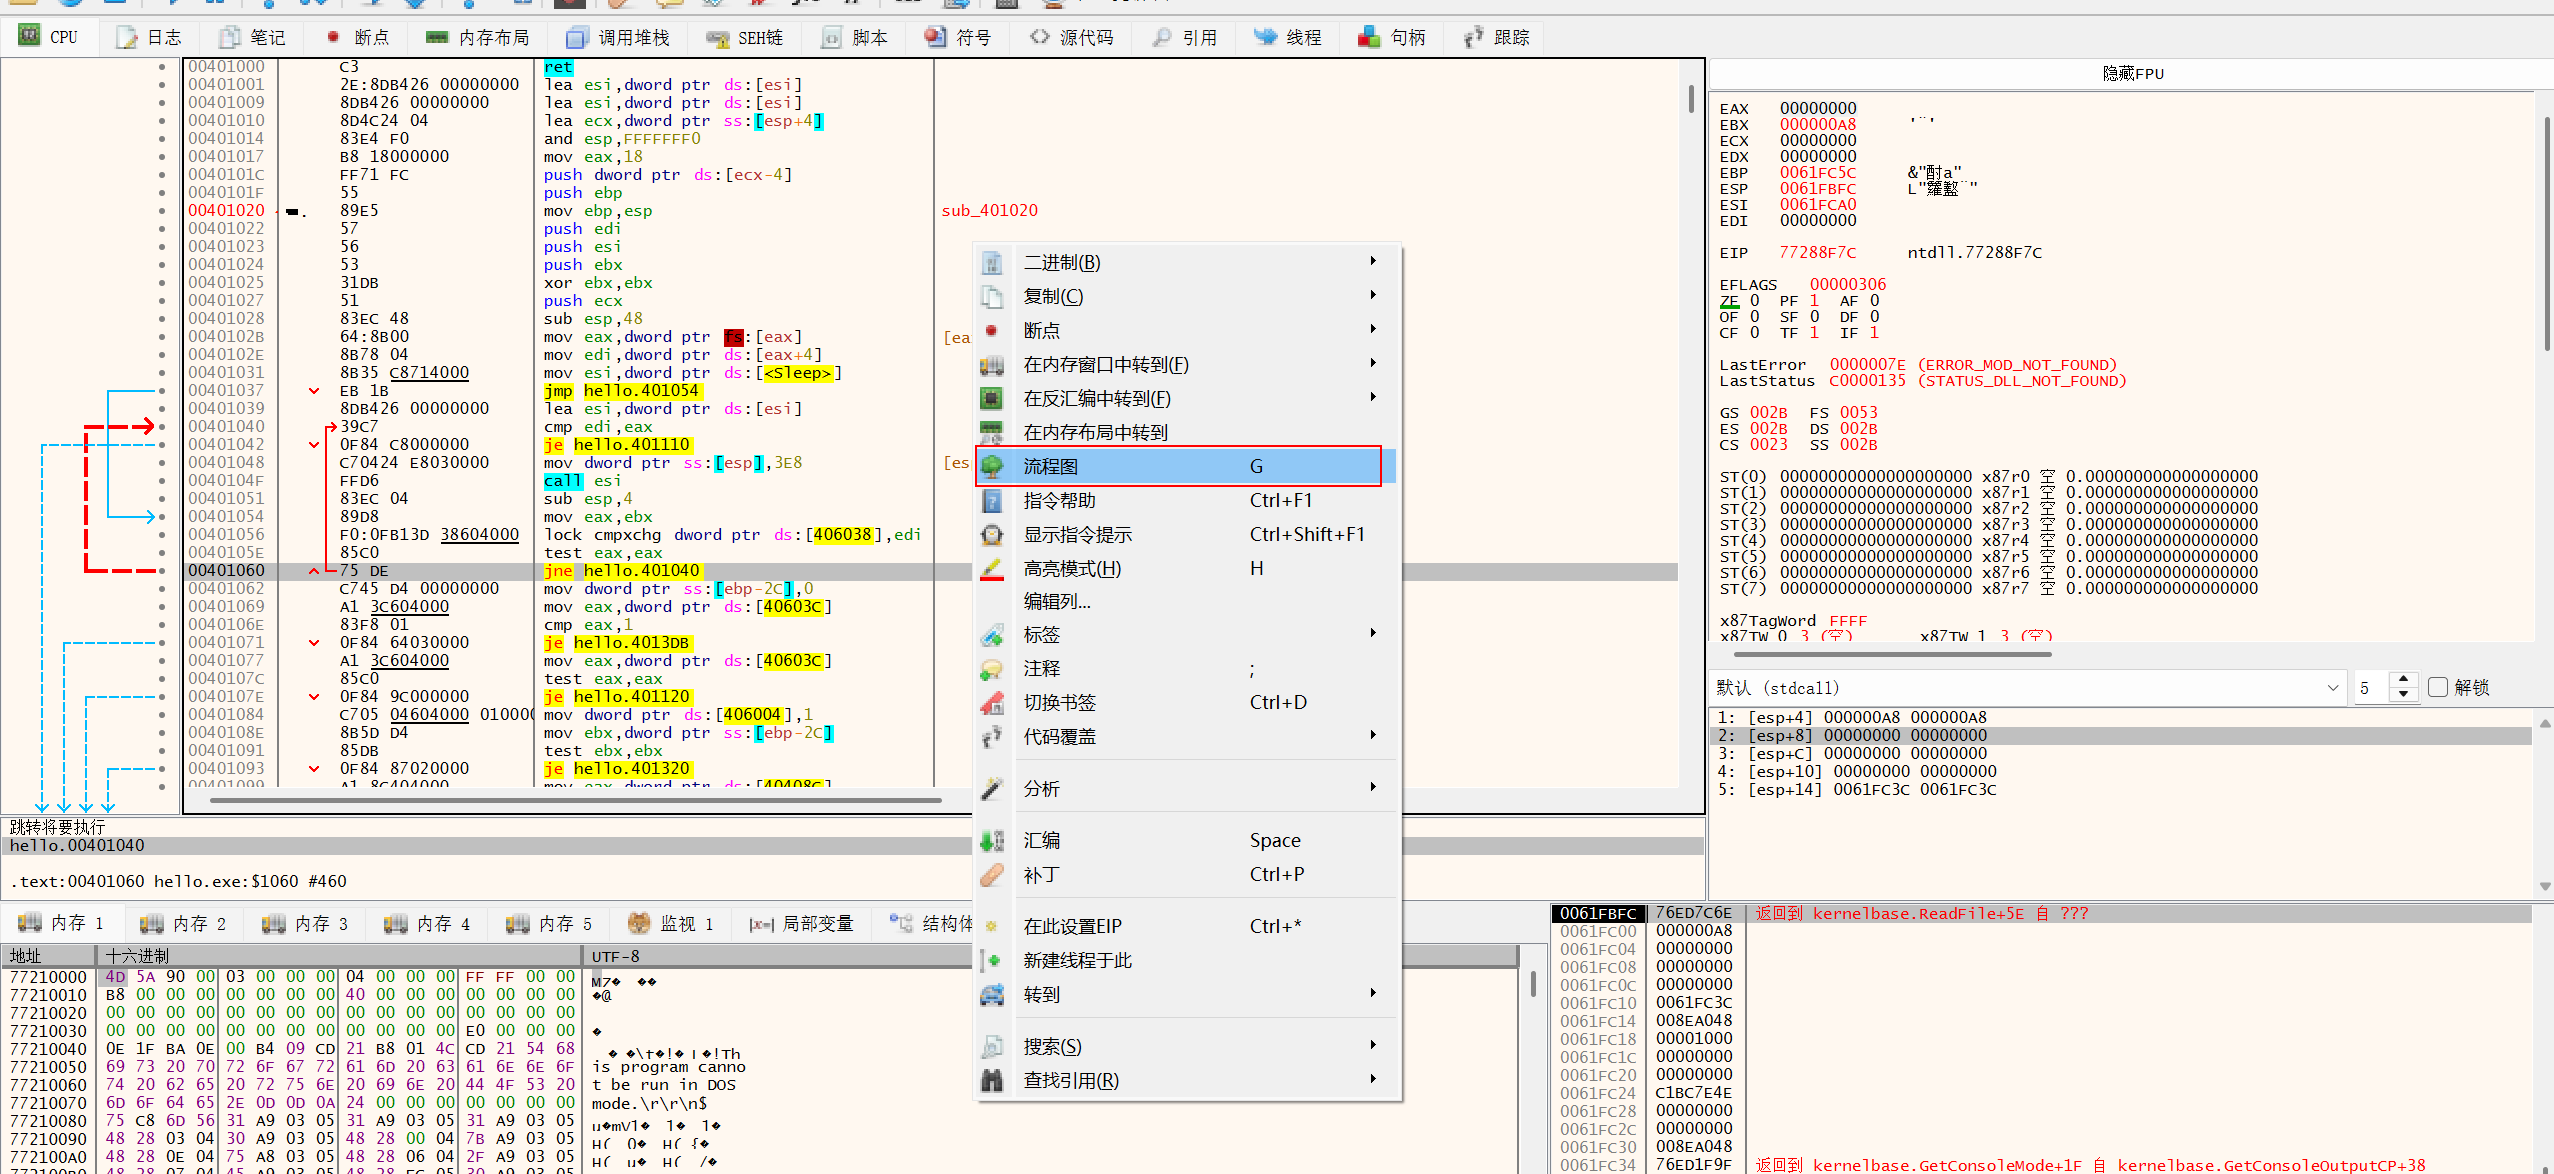This screenshot has width=2554, height=1174.
Task: Open the CPU tab
Action: (48, 37)
